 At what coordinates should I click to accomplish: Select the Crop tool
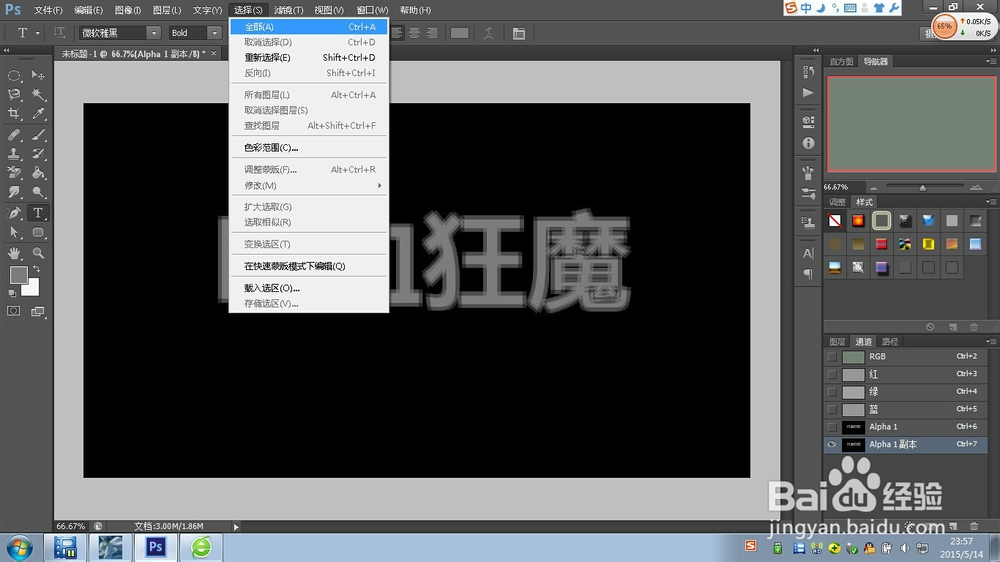[x=13, y=114]
